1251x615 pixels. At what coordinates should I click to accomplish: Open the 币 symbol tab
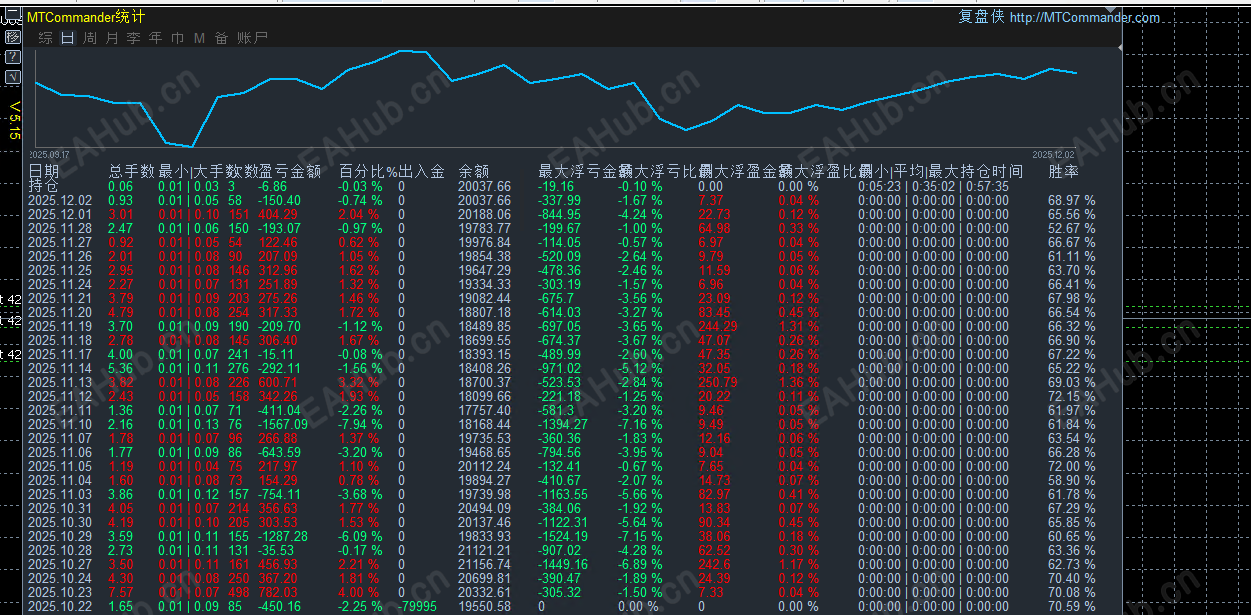pyautogui.click(x=177, y=38)
